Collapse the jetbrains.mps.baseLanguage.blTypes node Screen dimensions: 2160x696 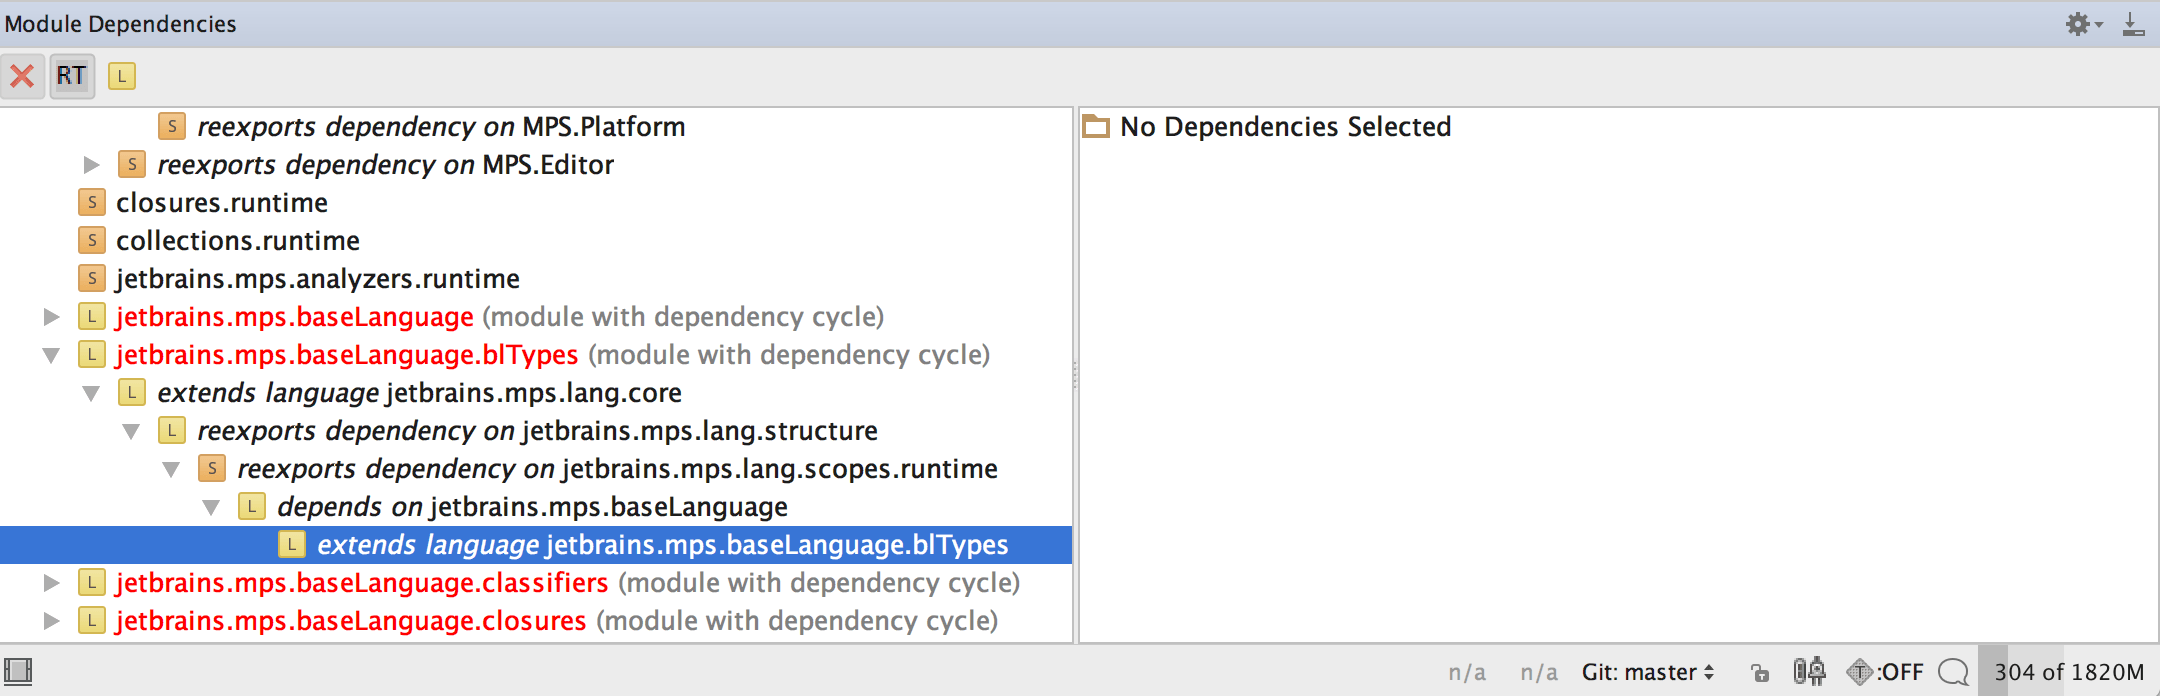[x=52, y=355]
